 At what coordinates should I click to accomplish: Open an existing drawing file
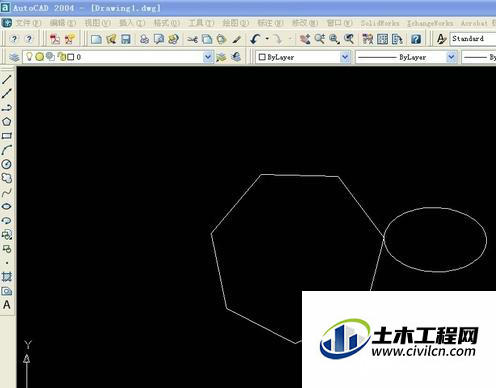tap(111, 39)
